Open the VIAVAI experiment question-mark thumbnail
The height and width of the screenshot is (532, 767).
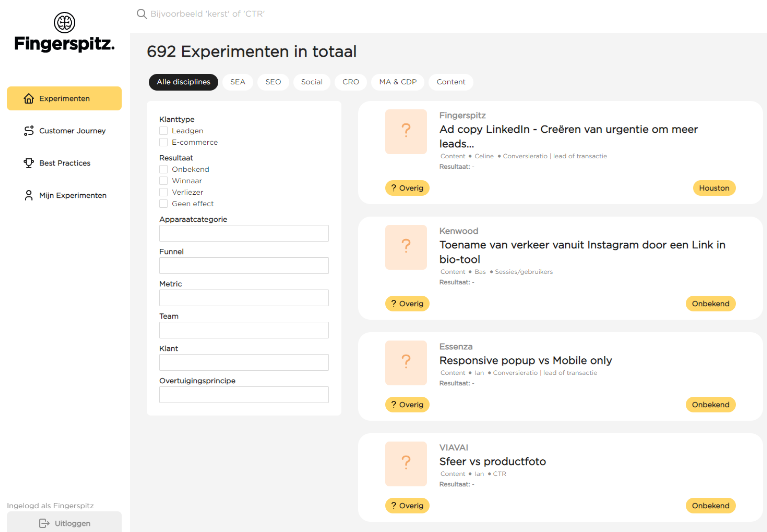pyautogui.click(x=406, y=464)
